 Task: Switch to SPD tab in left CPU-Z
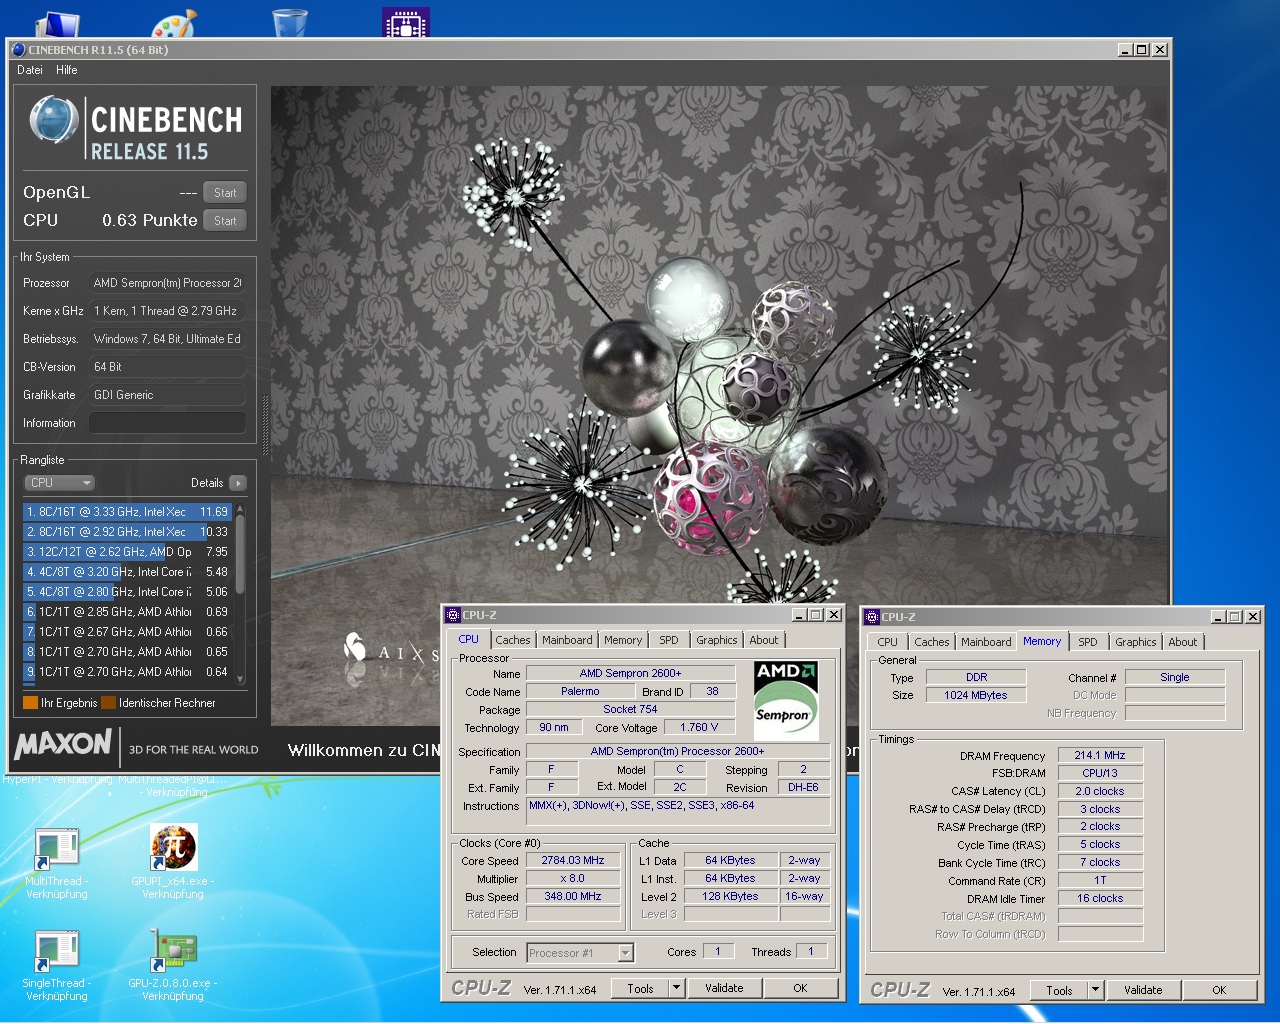[669, 640]
